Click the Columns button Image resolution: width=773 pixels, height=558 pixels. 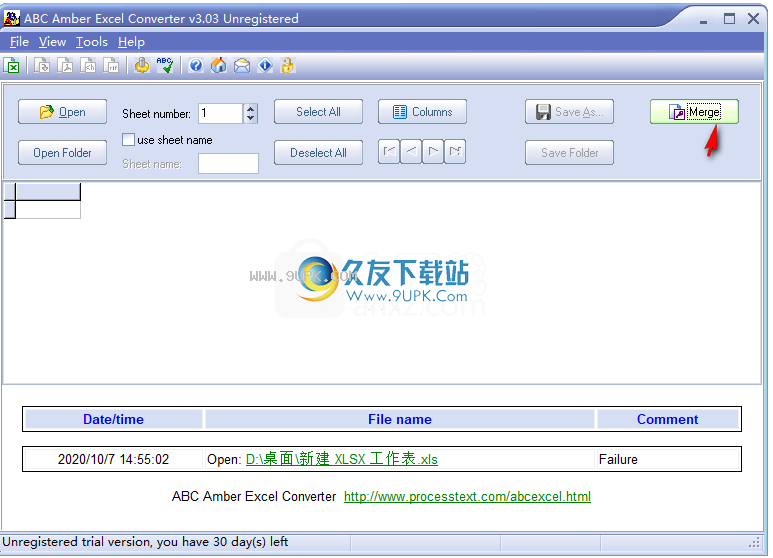pos(422,112)
